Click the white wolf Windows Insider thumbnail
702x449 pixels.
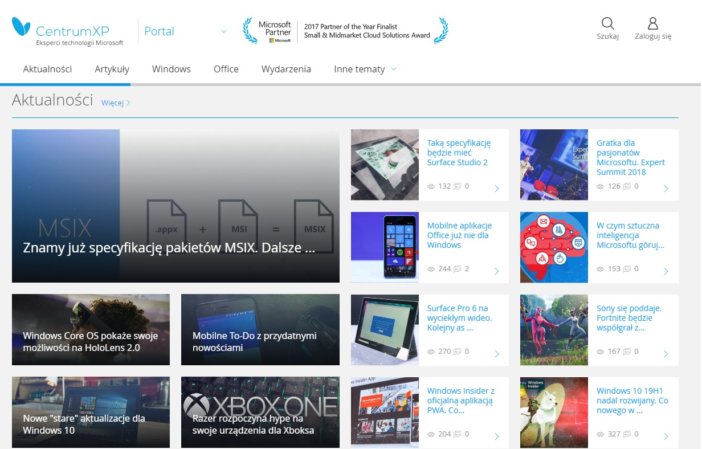click(554, 412)
